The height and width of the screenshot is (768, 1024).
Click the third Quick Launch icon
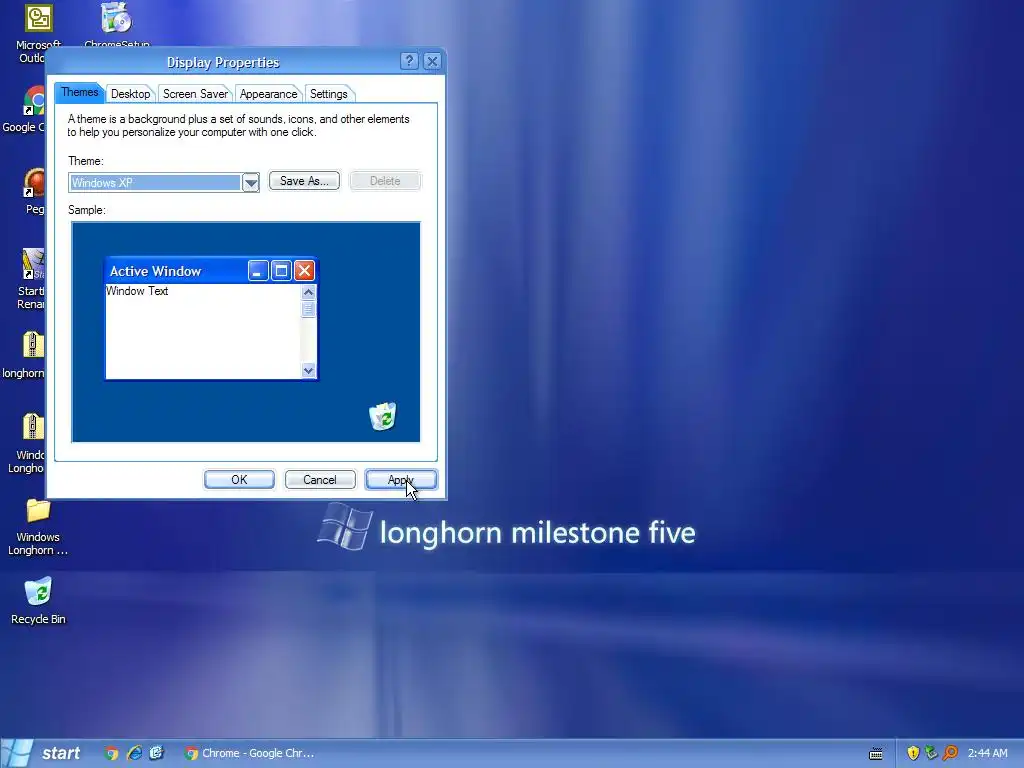click(156, 753)
